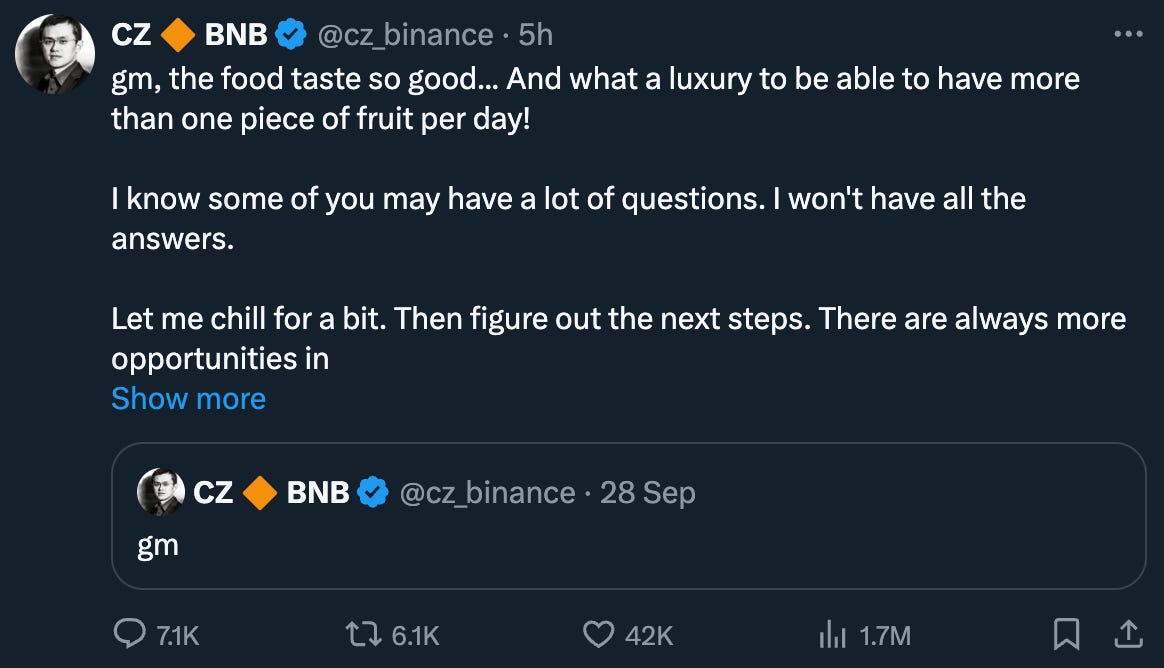Click the orange diamond in main tweet name
Viewport: 1164px width, 668px height.
pyautogui.click(x=178, y=35)
